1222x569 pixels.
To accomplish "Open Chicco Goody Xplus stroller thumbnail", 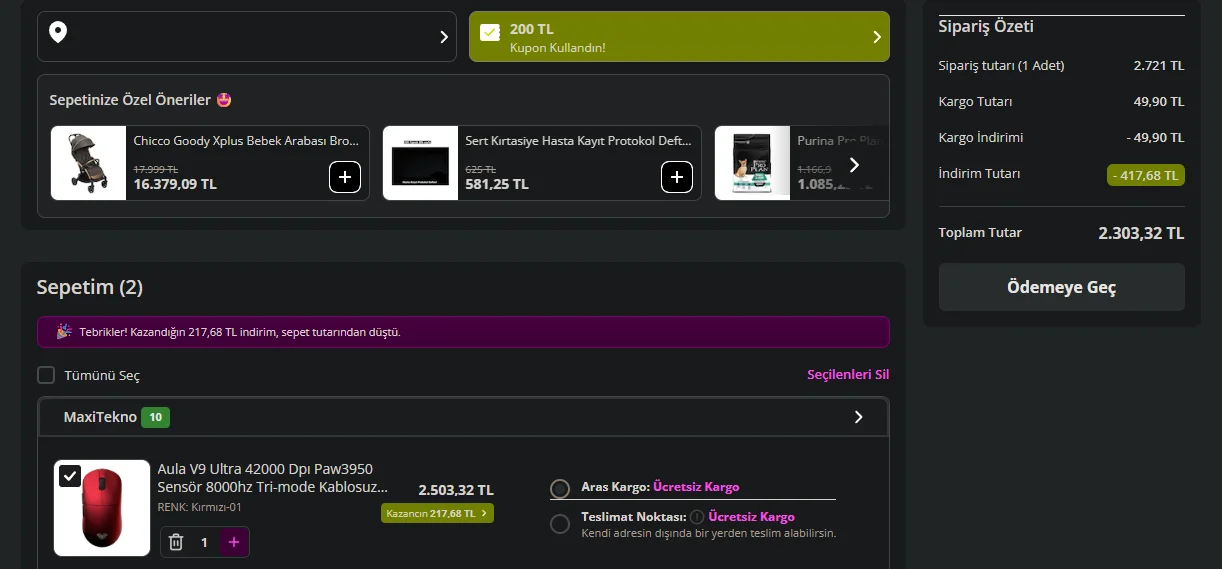I will point(89,163).
